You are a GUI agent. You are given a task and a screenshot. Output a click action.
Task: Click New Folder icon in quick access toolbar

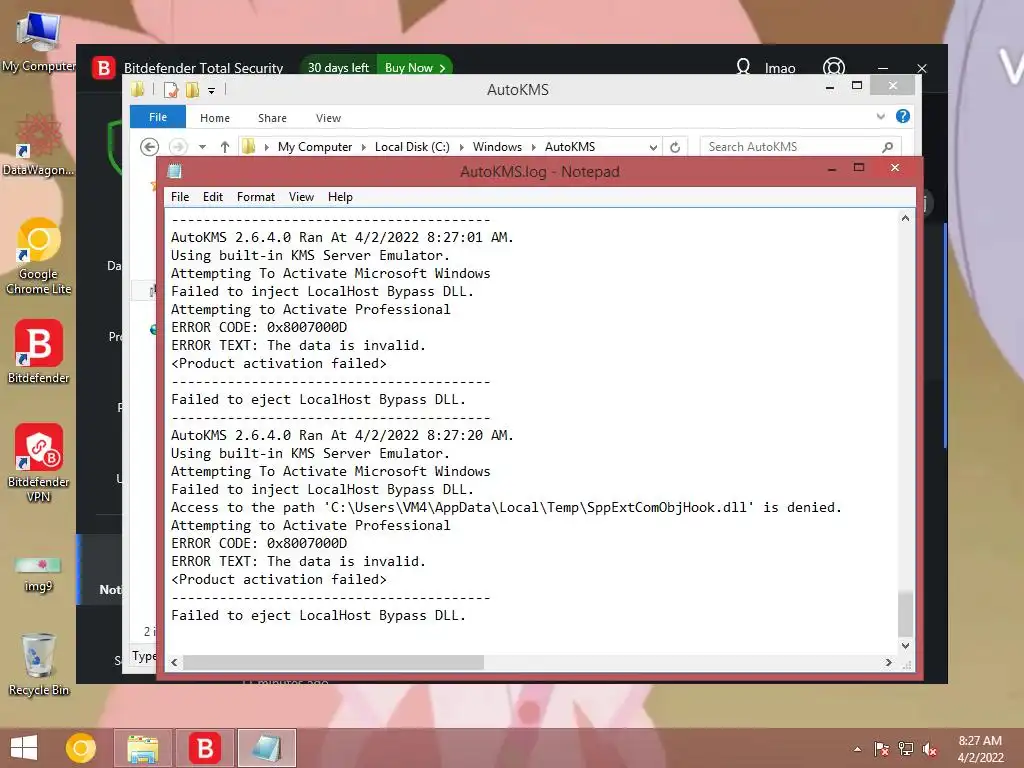(192, 89)
